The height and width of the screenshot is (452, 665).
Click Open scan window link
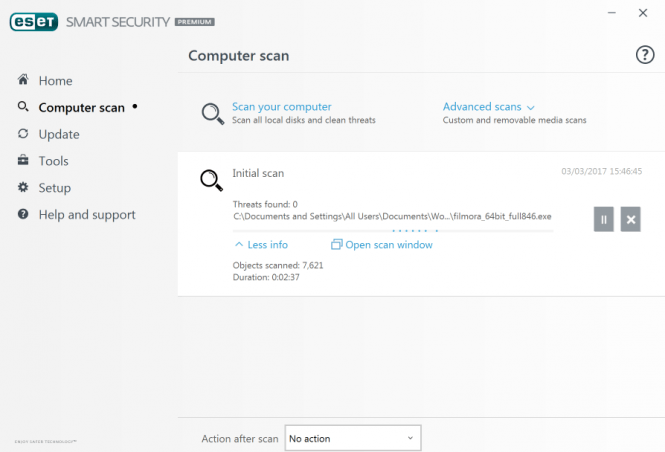[389, 245]
